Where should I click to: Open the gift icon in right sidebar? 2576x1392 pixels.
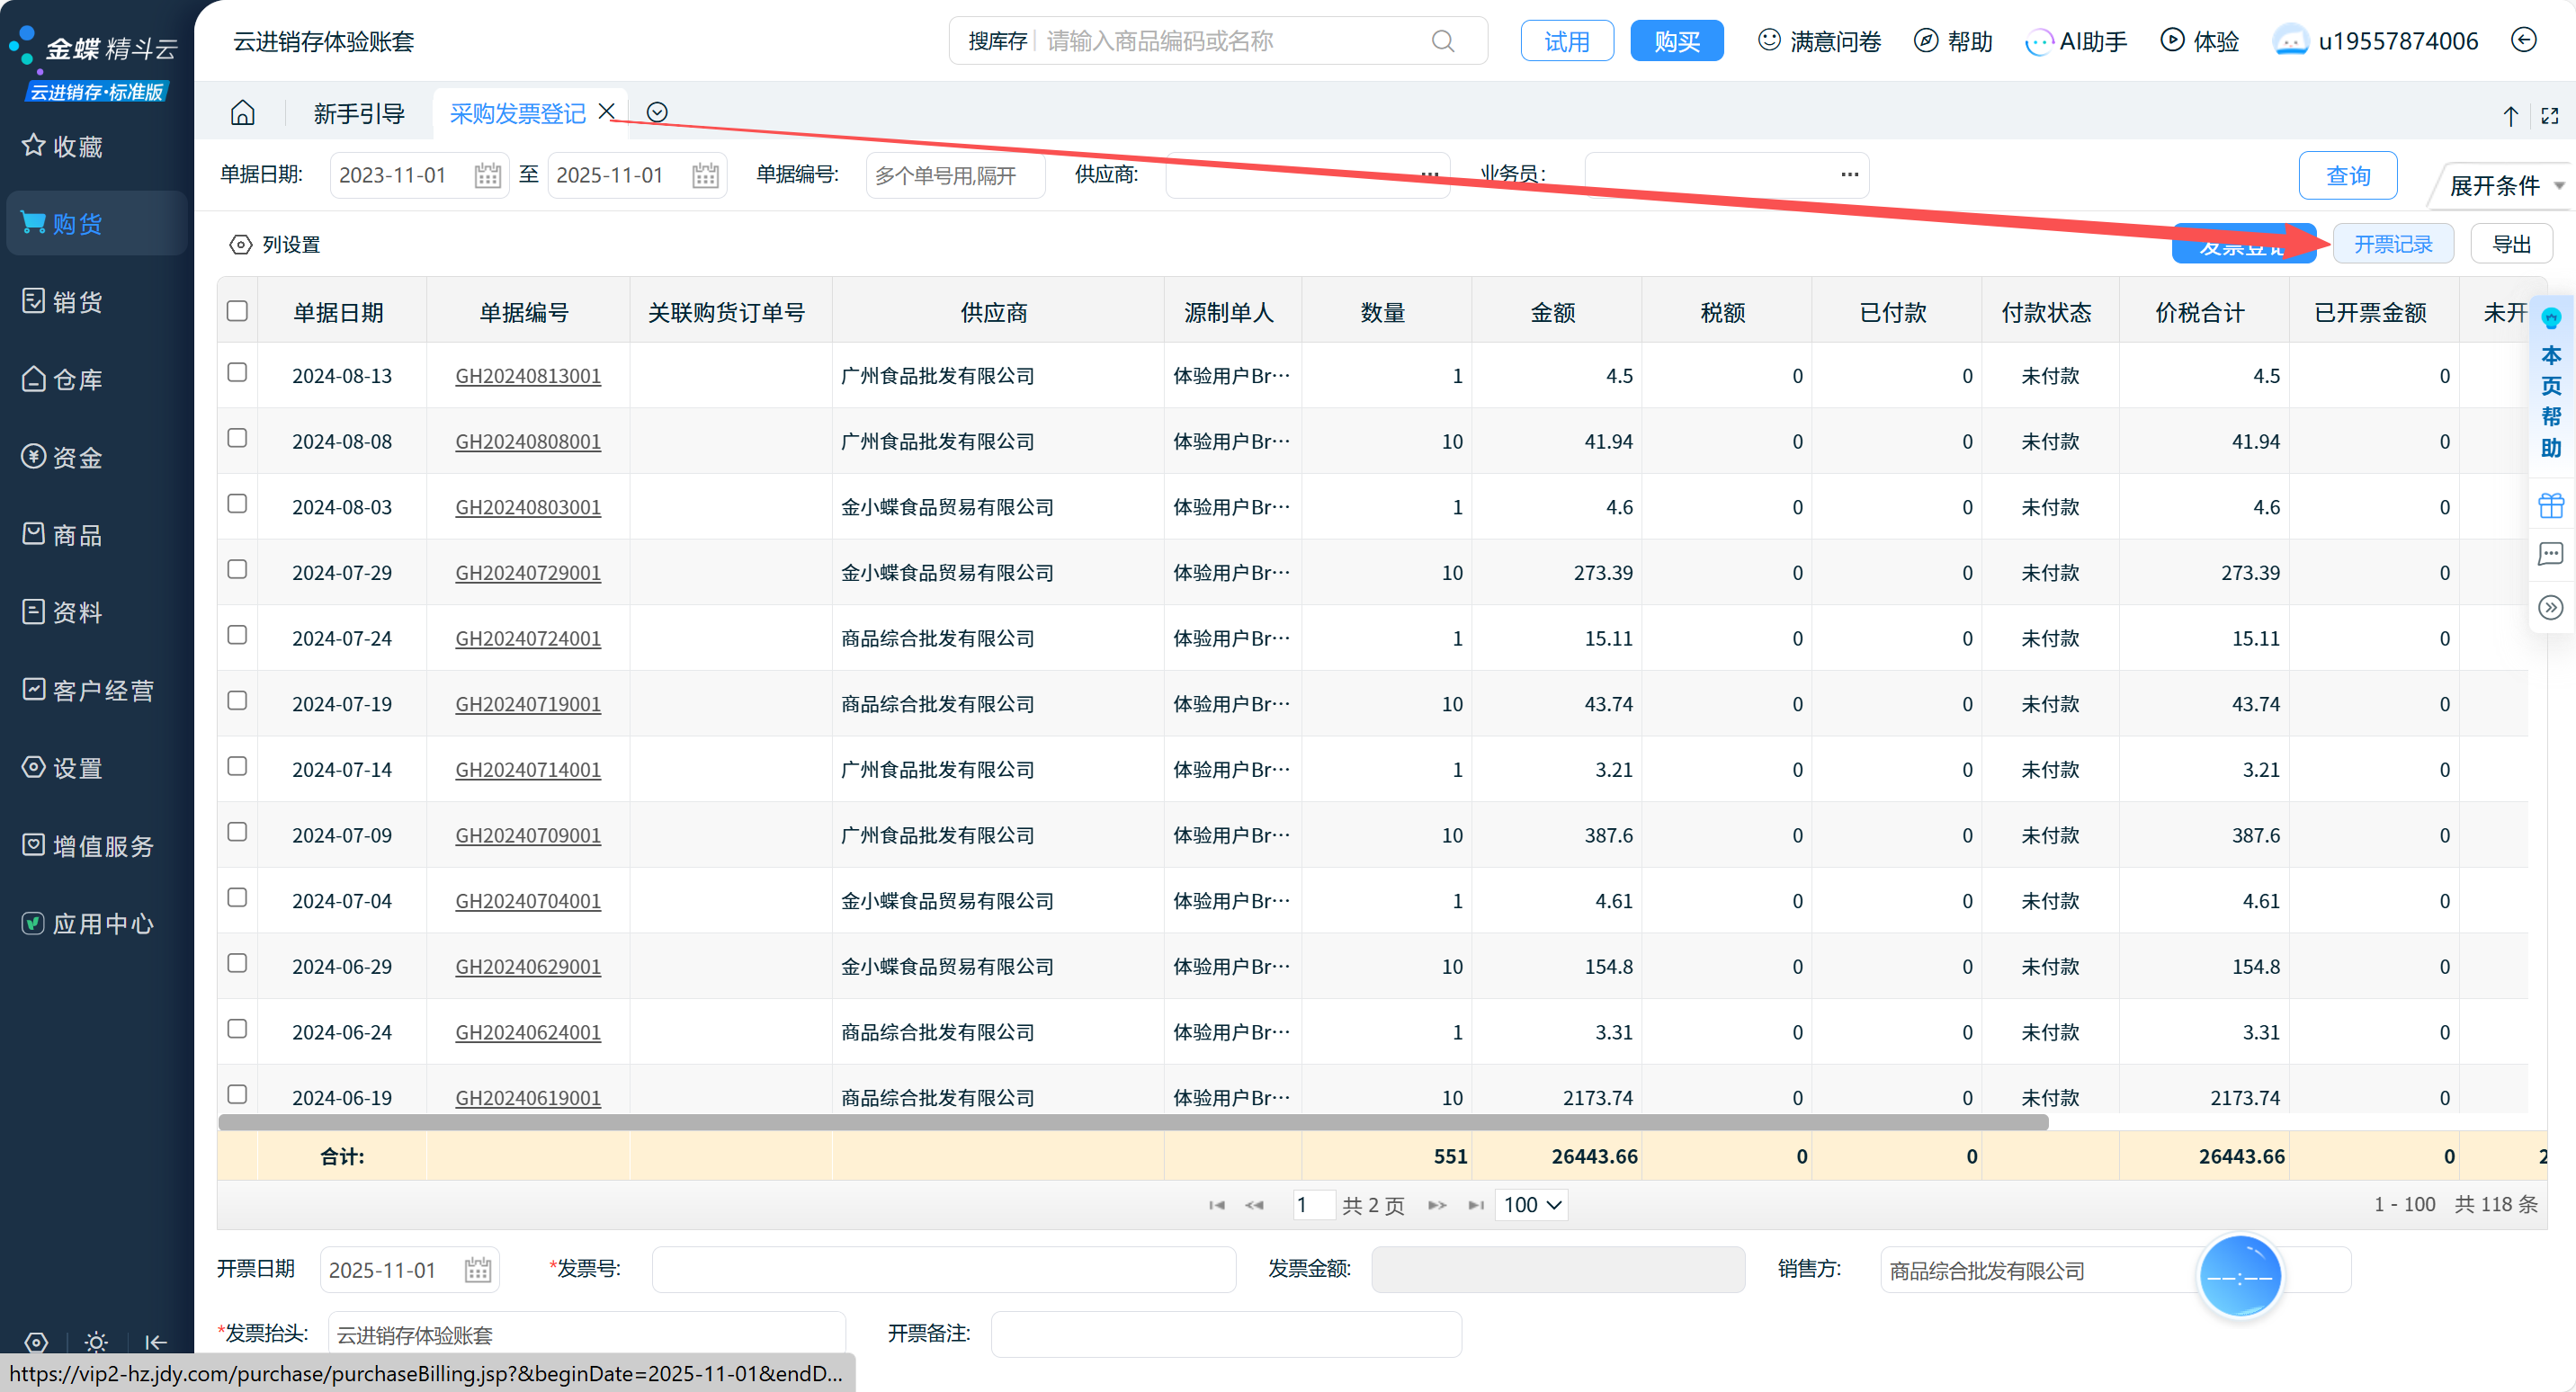(2551, 505)
